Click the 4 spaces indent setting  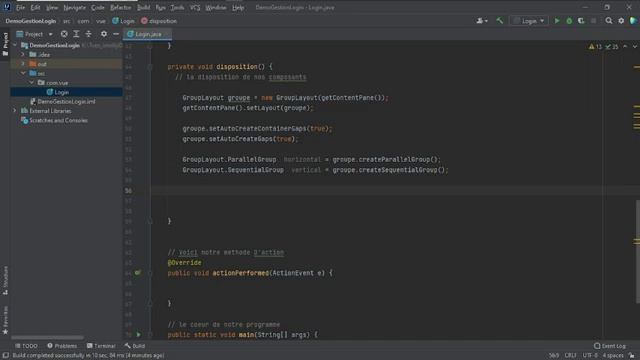pyautogui.click(x=613, y=356)
